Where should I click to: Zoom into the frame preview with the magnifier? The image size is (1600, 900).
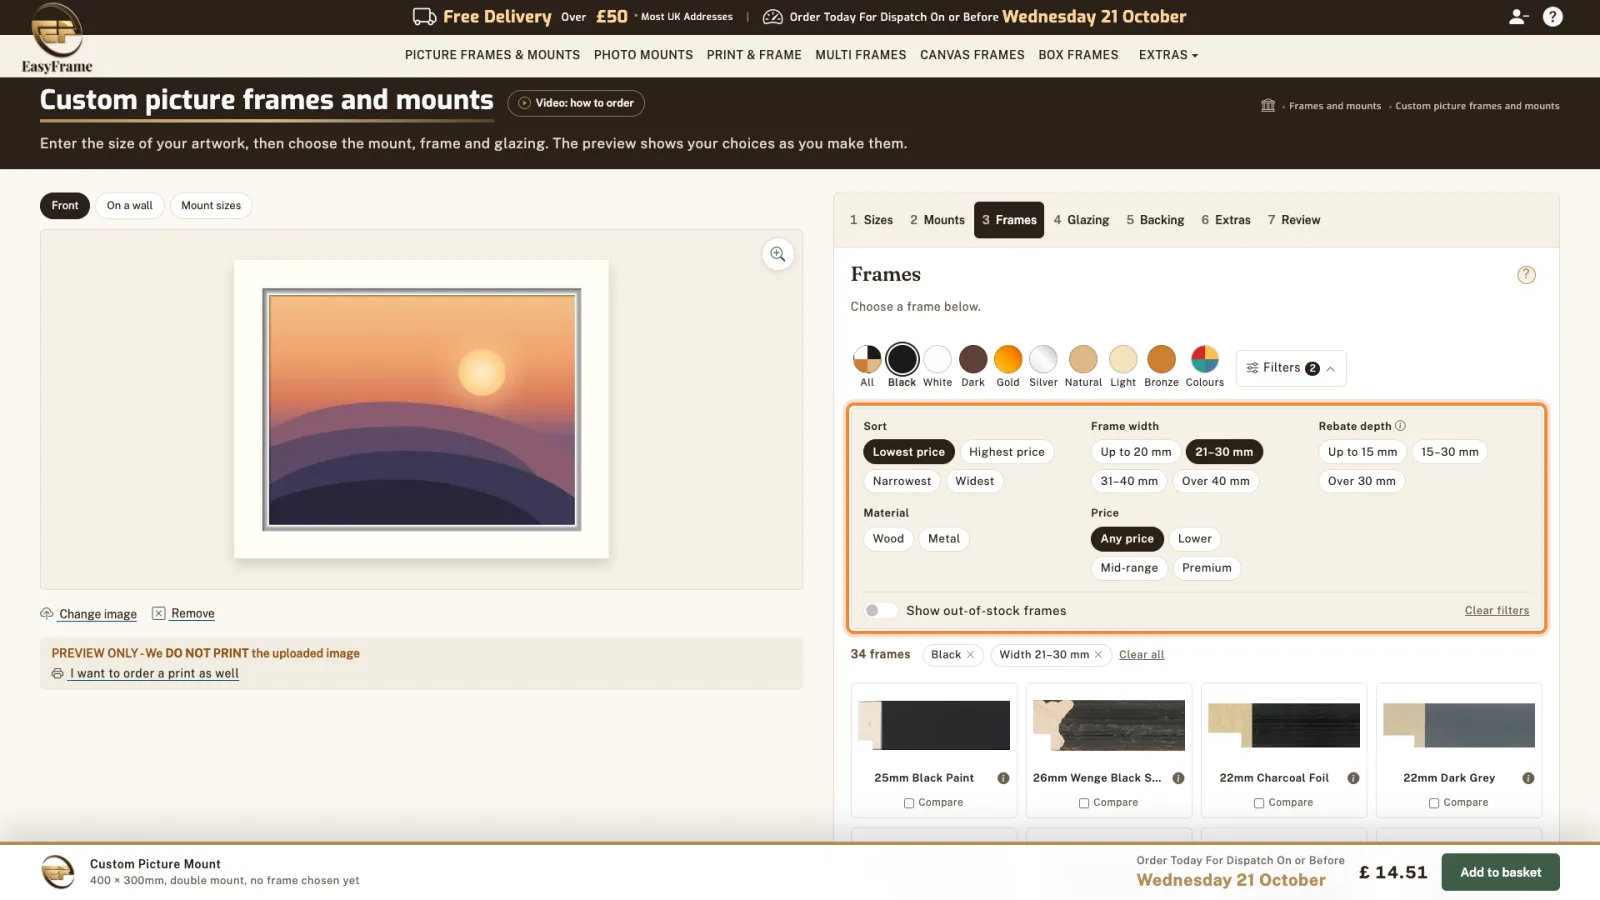click(x=777, y=254)
